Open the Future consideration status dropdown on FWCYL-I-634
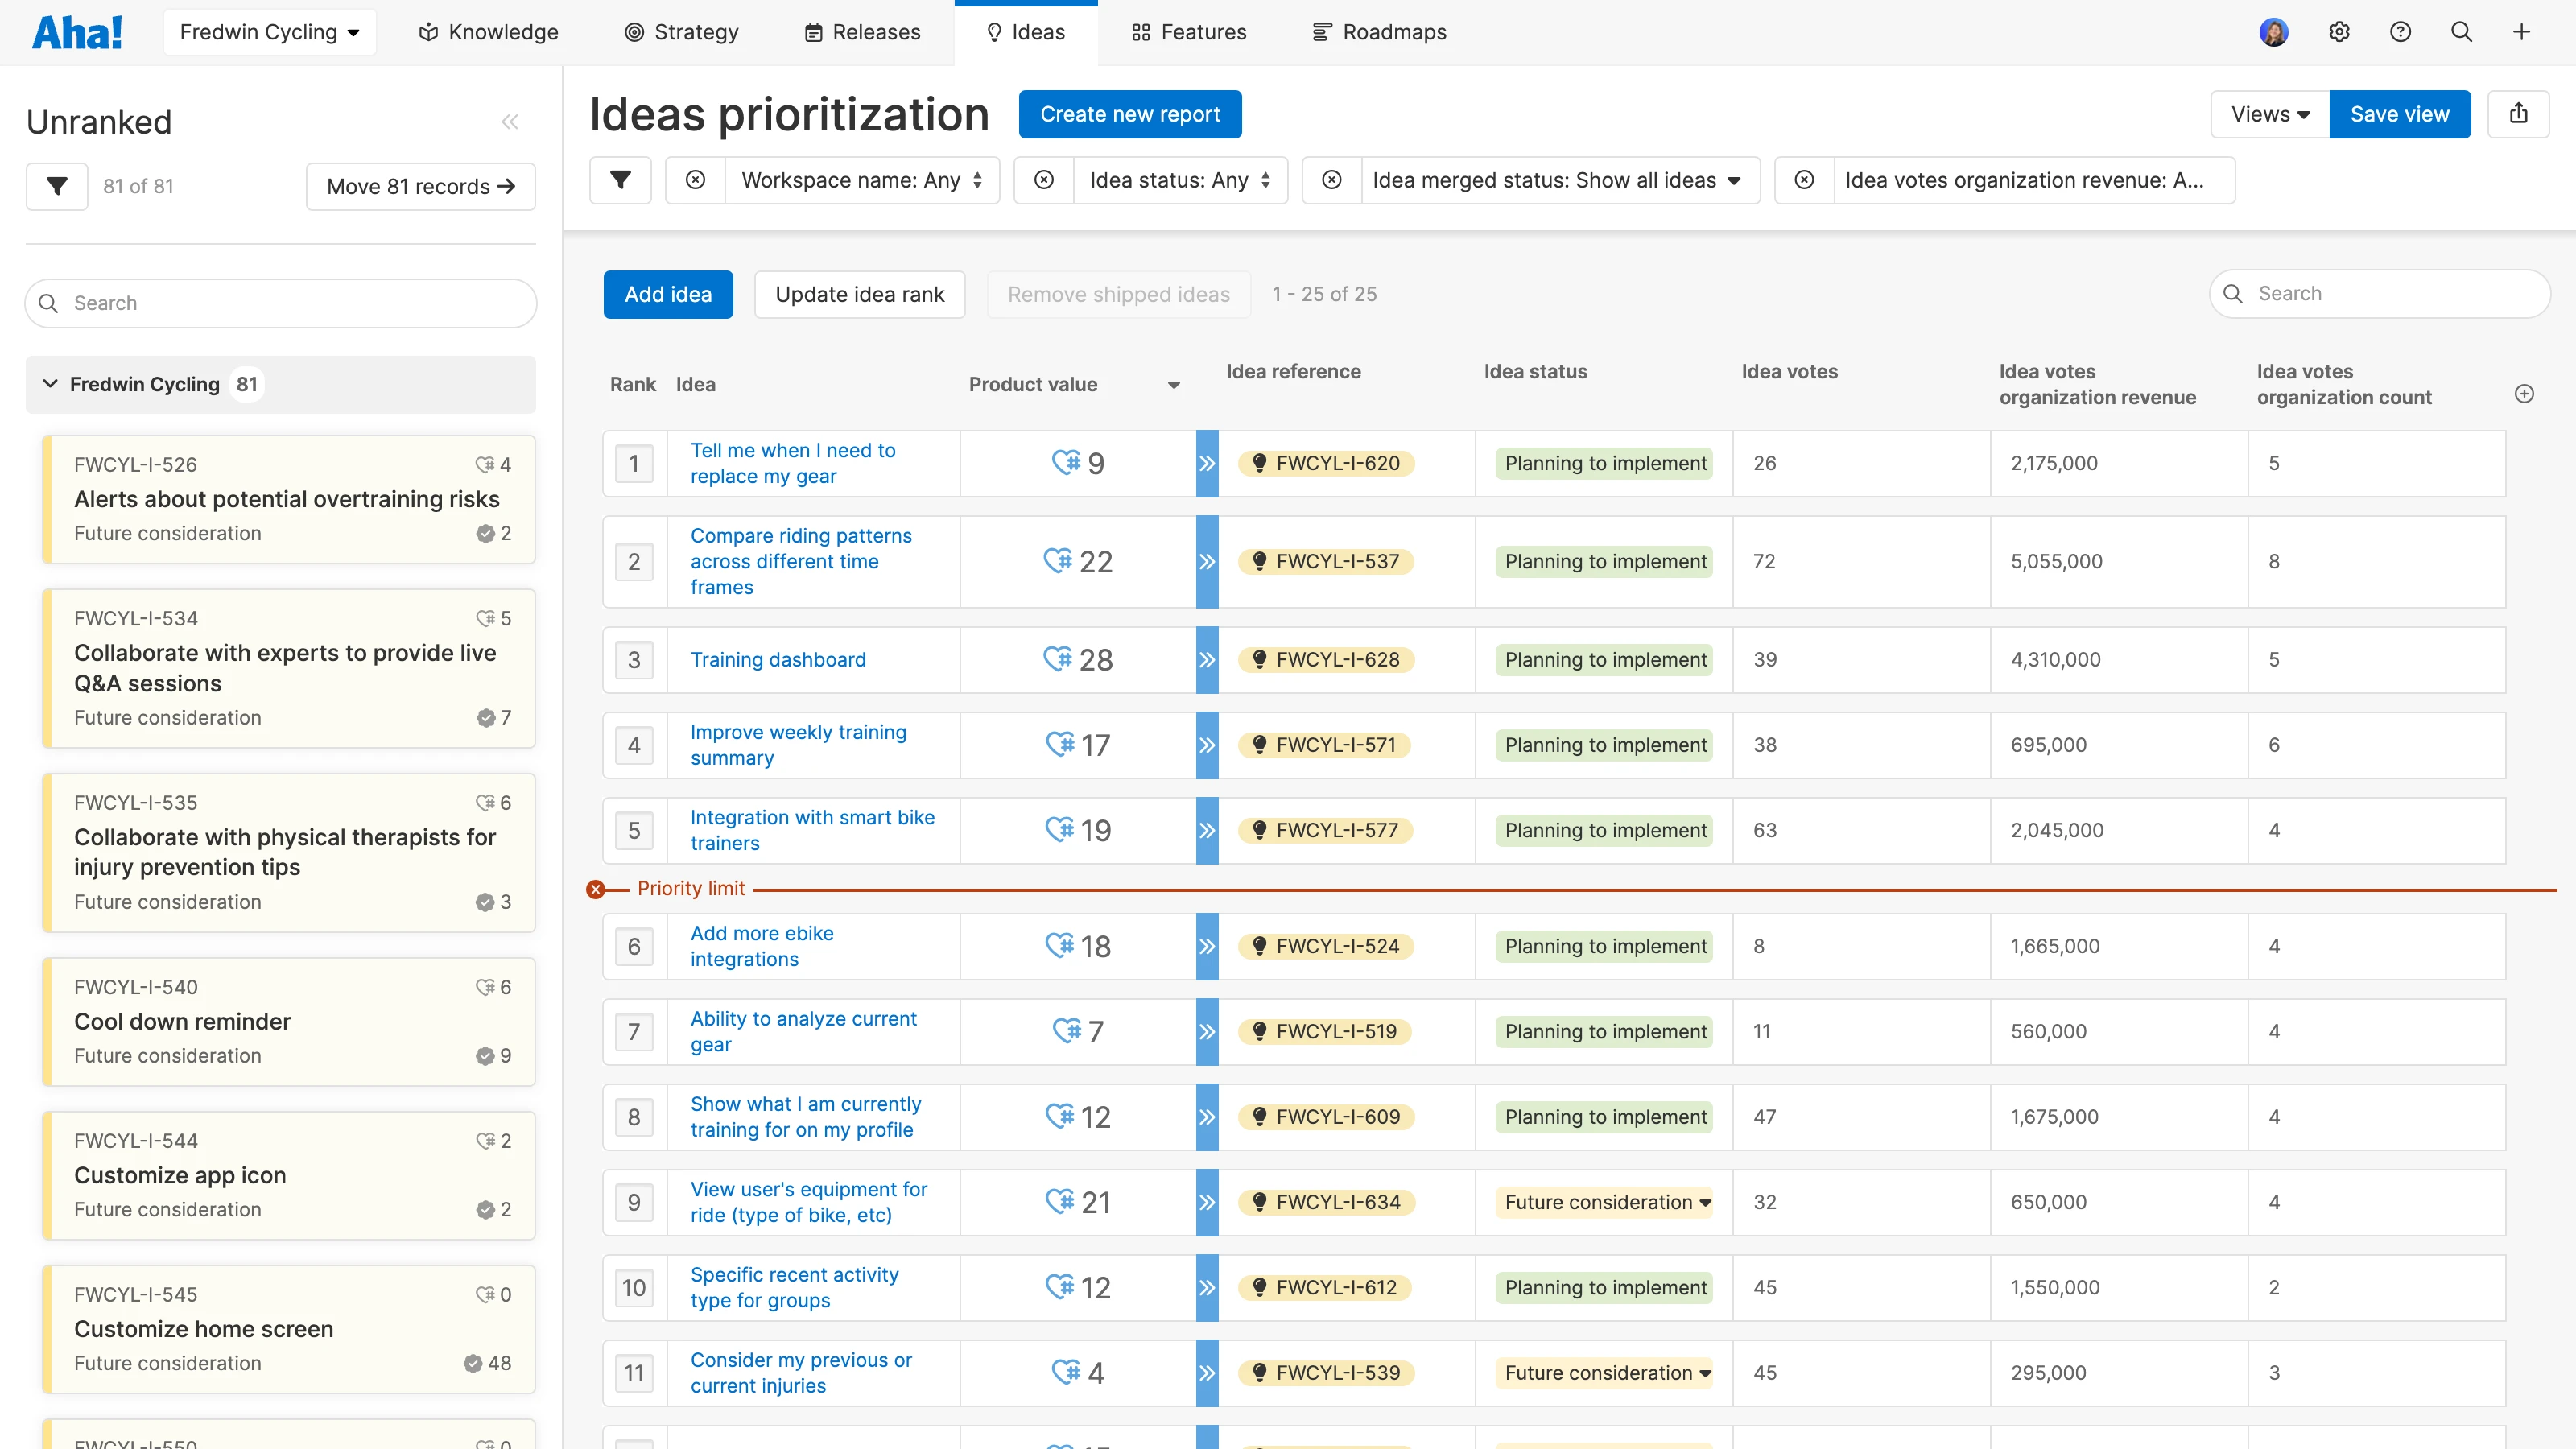 1604,1202
